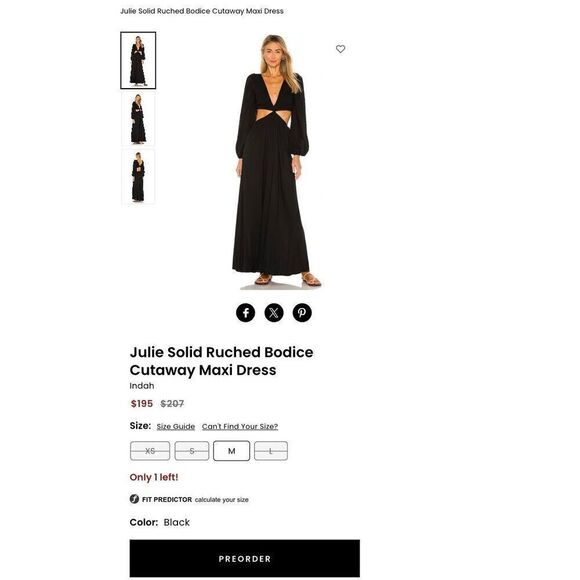
Task: Share the dress on Facebook
Action: [246, 313]
